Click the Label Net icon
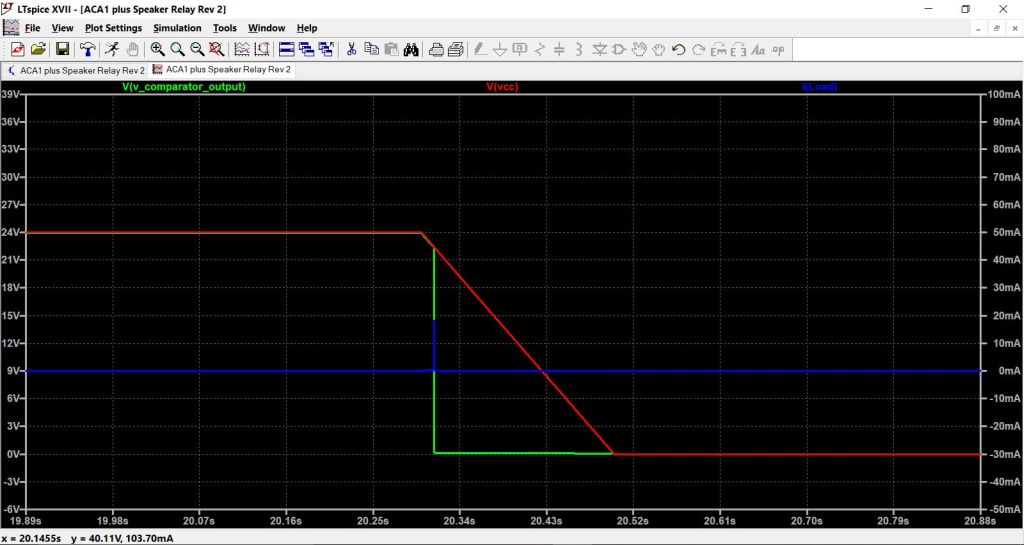1024x545 pixels. pos(520,50)
